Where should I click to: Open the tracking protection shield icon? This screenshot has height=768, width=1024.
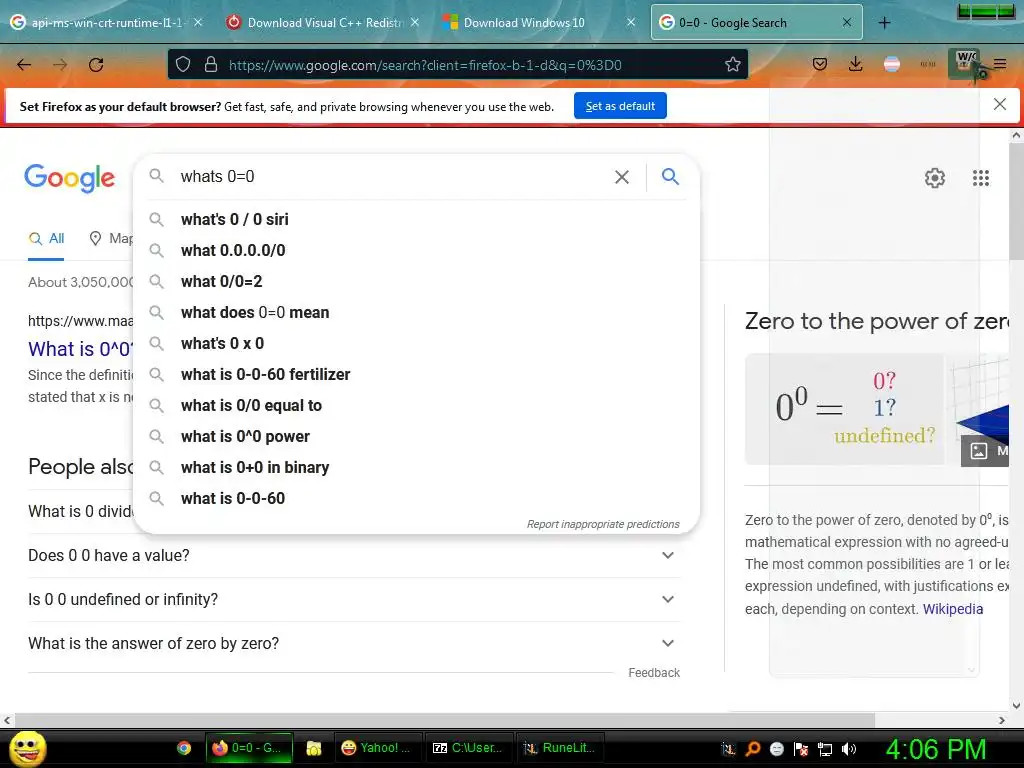tap(184, 65)
